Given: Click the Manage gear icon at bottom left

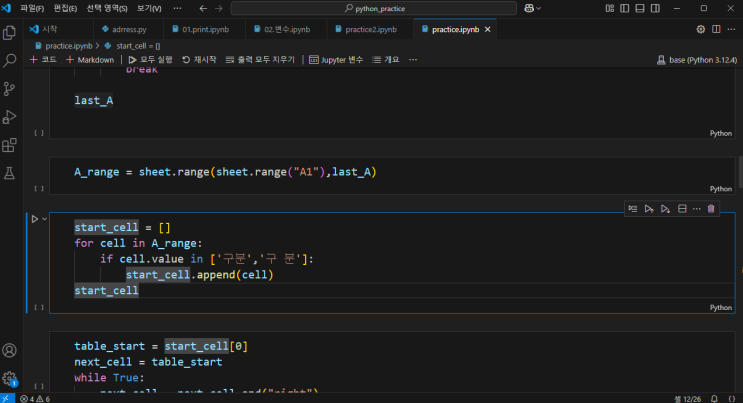Looking at the screenshot, I should tap(10, 379).
